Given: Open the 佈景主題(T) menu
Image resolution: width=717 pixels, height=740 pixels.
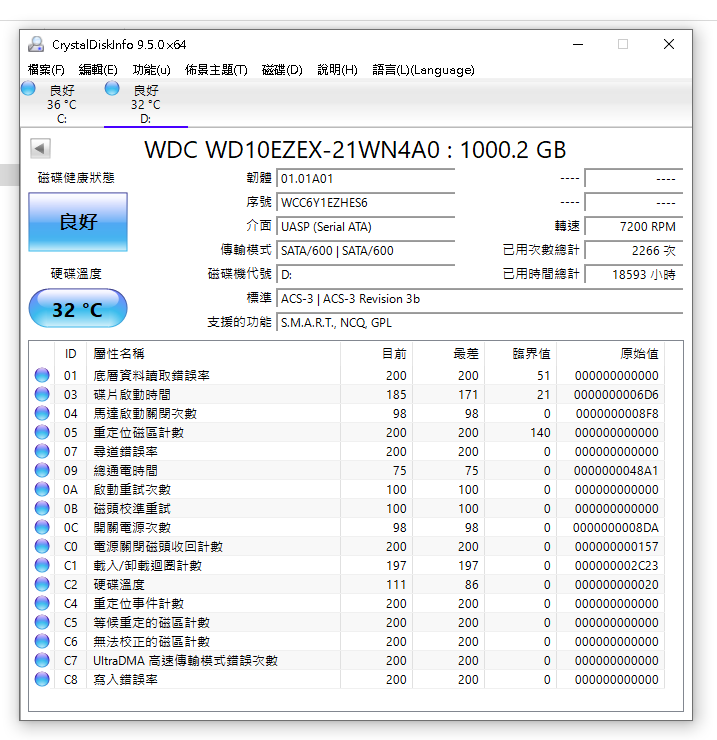Looking at the screenshot, I should coord(216,70).
